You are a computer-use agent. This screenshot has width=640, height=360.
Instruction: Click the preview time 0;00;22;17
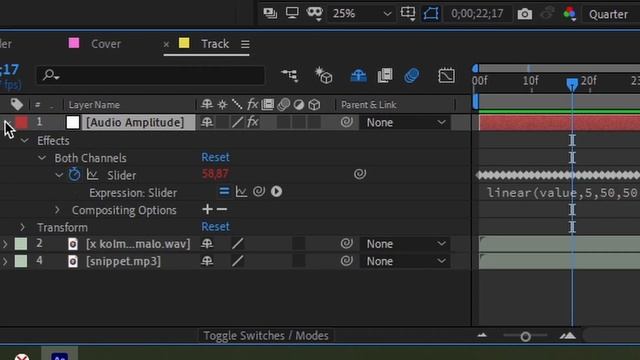[477, 14]
